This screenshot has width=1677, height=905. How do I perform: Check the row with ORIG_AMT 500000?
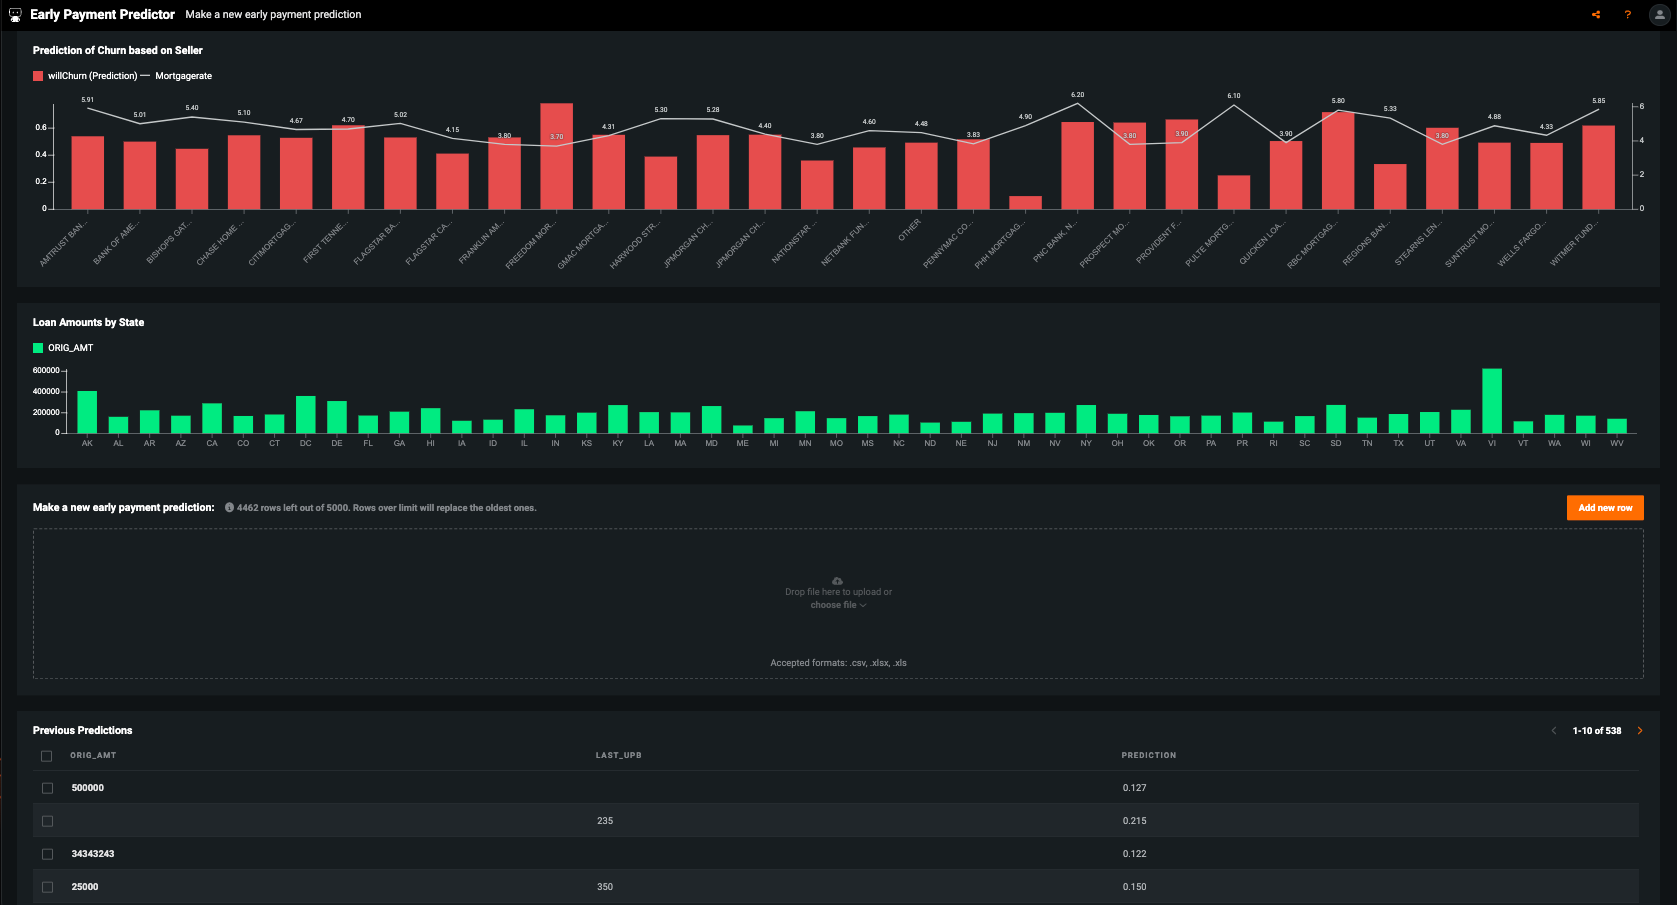tap(47, 788)
